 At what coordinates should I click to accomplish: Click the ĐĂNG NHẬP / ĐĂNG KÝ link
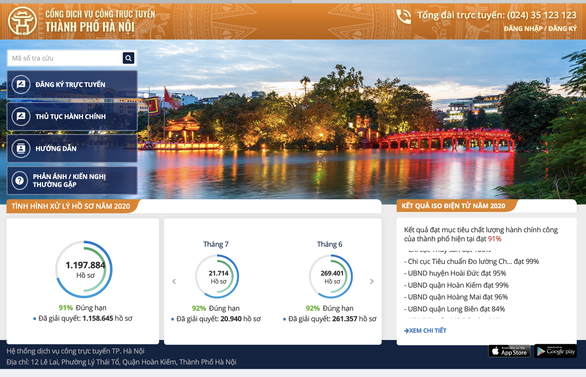point(540,28)
